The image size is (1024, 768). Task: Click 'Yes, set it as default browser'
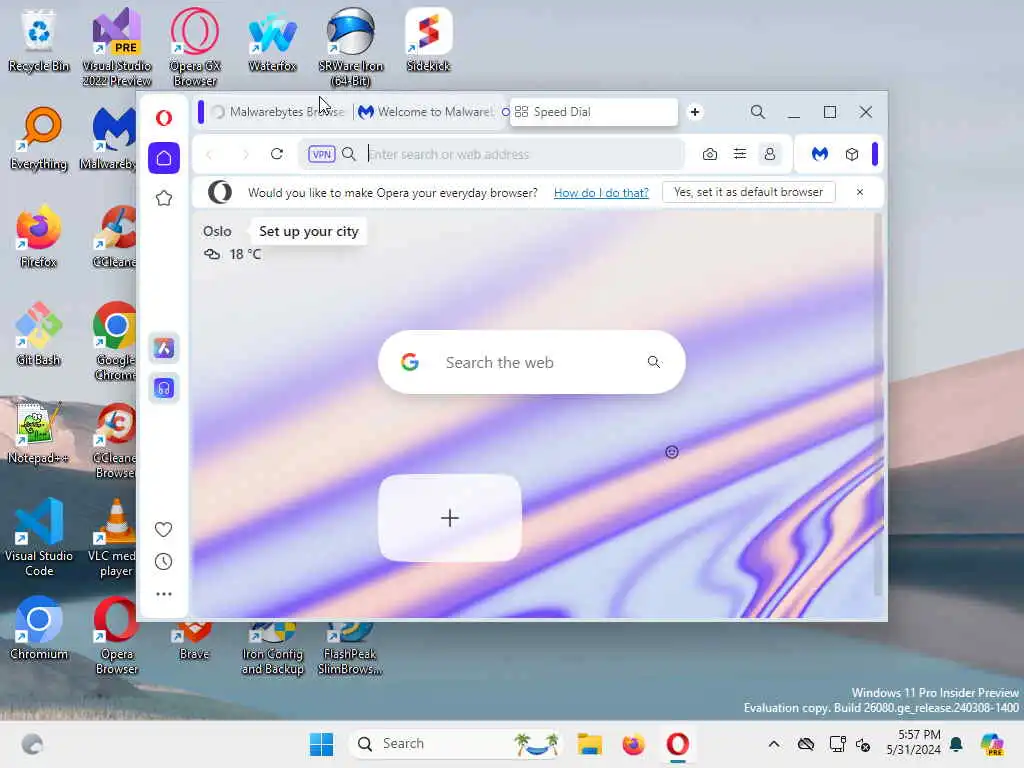coord(748,192)
